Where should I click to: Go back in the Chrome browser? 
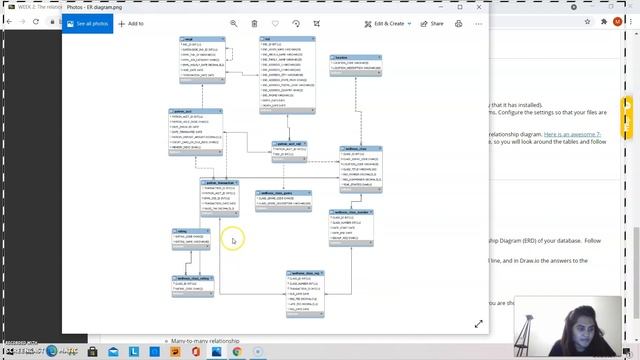tap(9, 22)
